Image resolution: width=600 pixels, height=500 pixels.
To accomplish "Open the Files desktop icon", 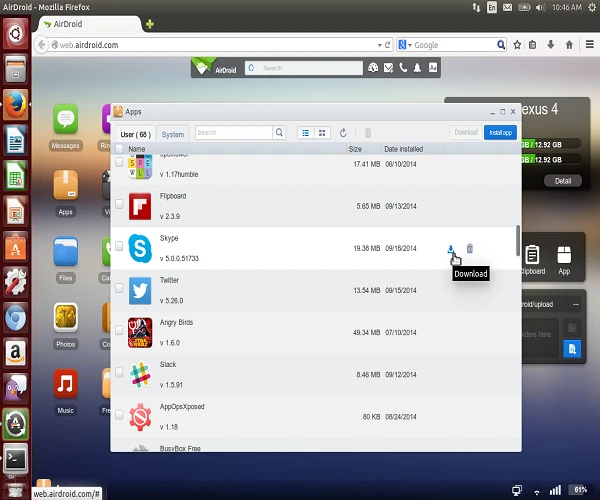I will [66, 250].
